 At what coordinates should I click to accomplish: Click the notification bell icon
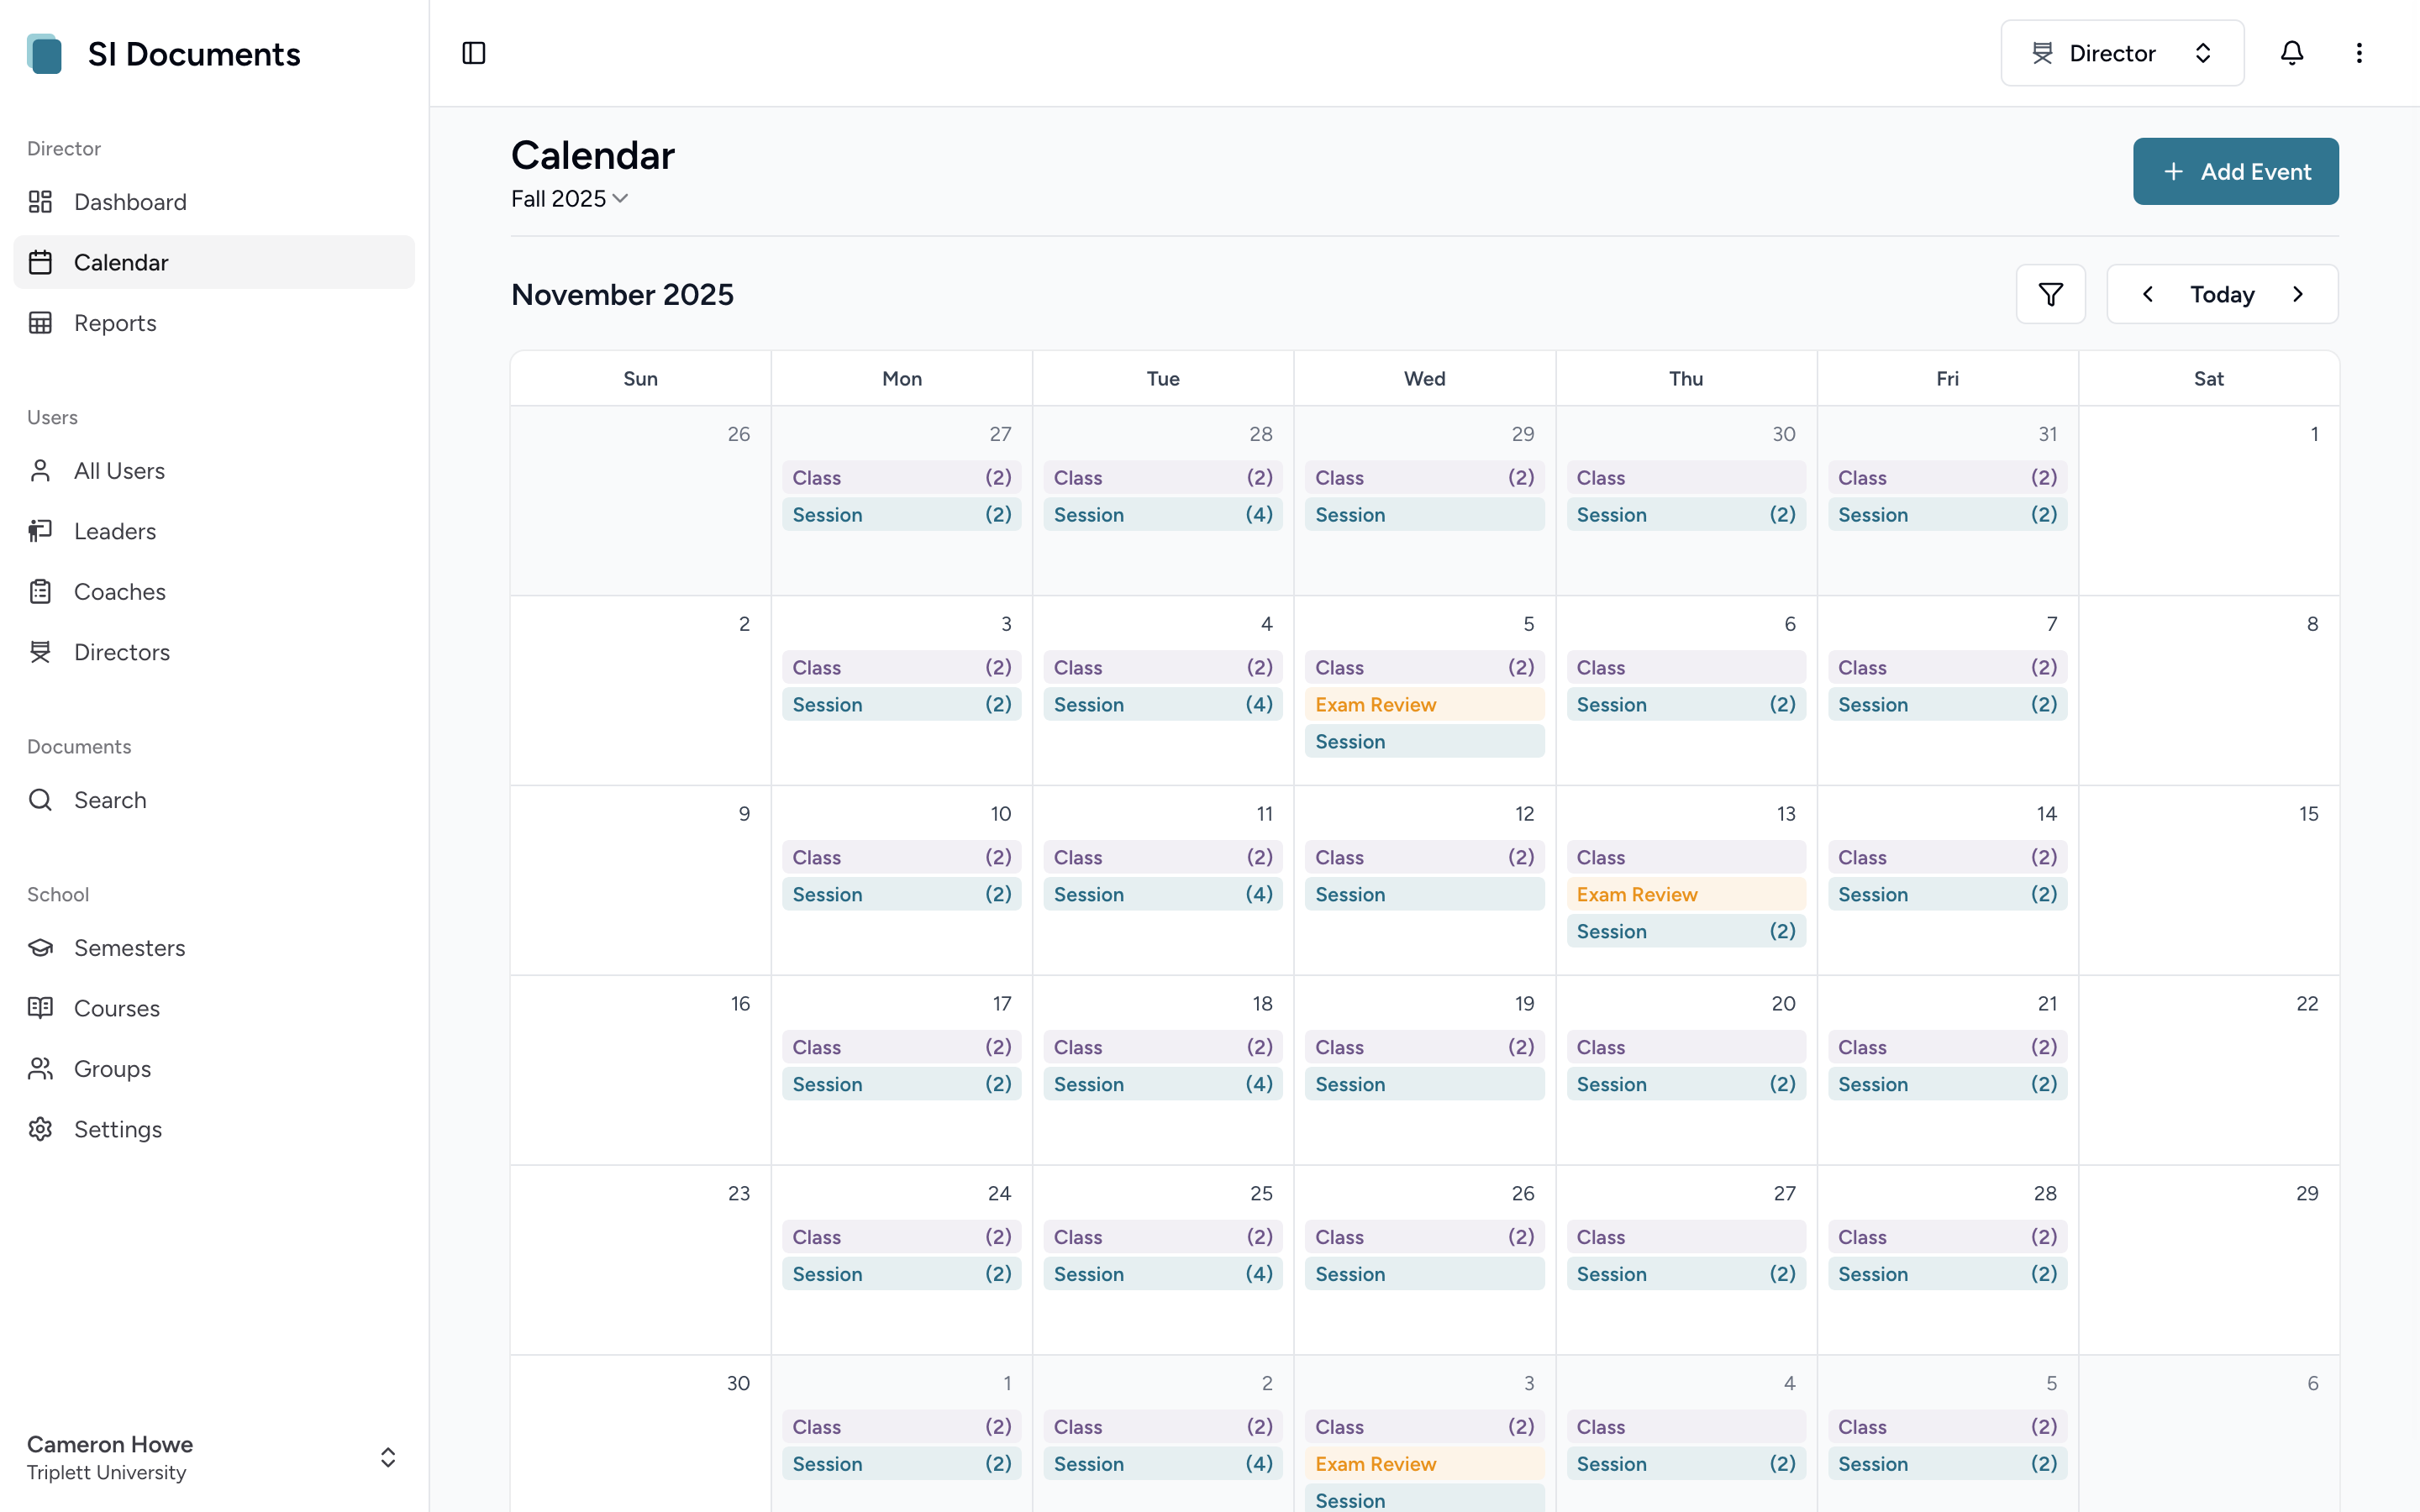2292,52
